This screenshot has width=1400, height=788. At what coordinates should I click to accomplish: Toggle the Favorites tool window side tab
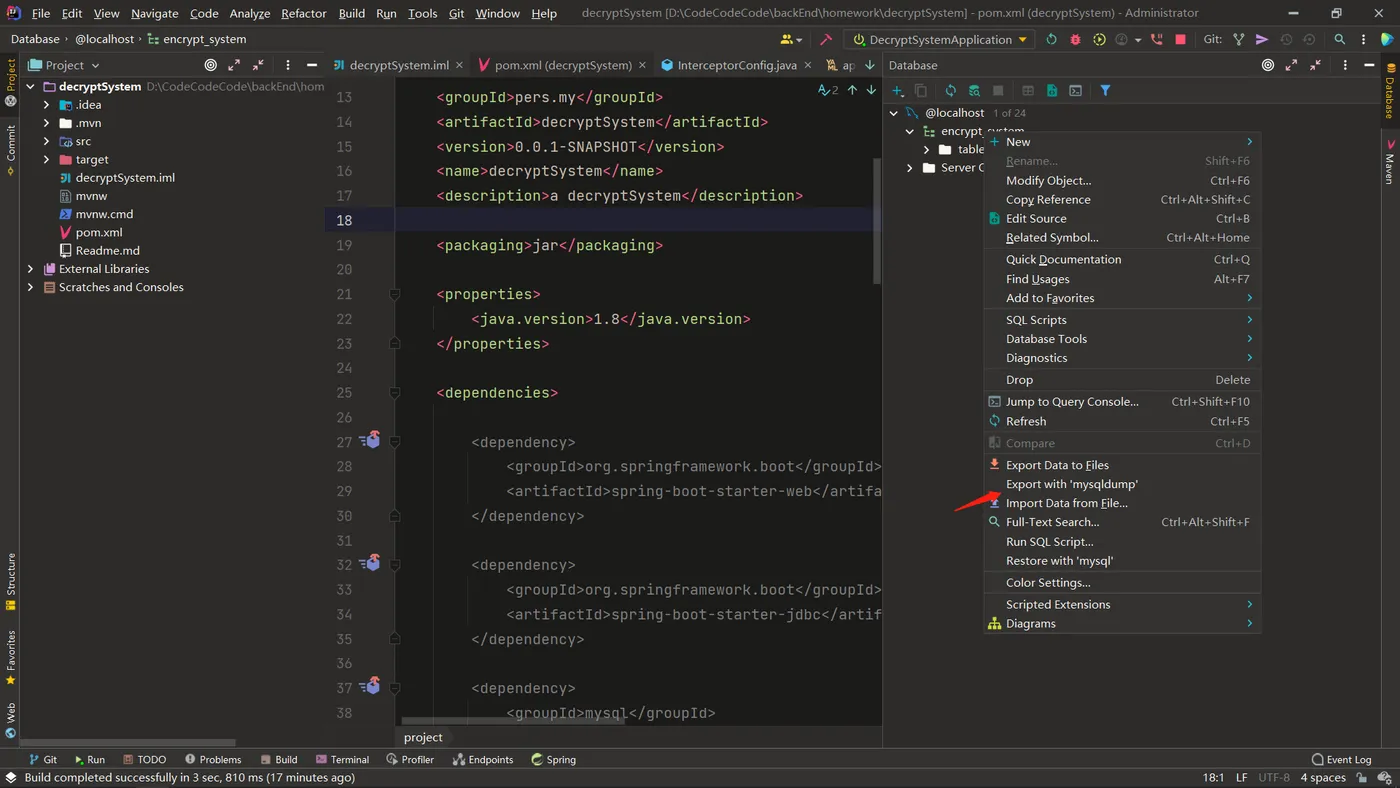coord(11,657)
